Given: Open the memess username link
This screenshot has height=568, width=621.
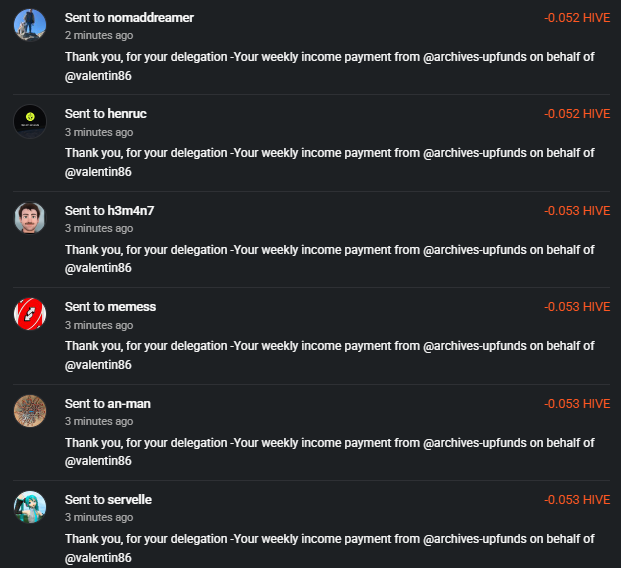Looking at the screenshot, I should point(131,307).
